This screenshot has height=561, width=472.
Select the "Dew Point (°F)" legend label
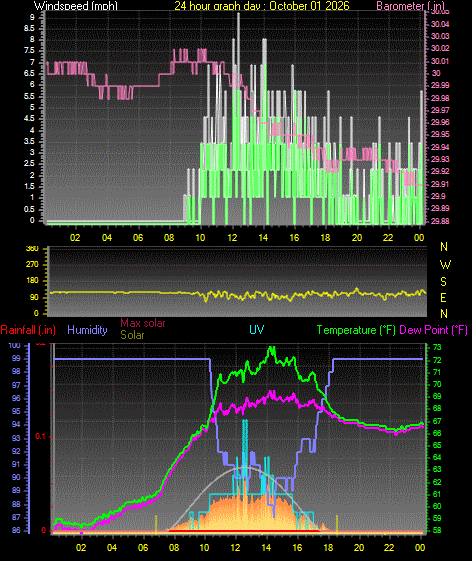[x=433, y=330]
